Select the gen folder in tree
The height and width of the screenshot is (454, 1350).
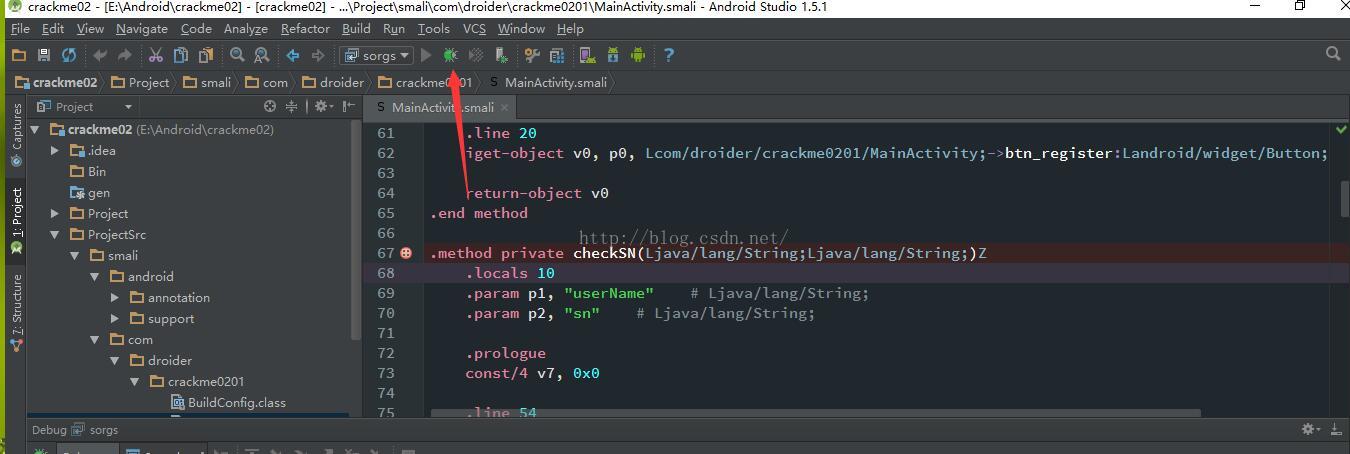click(89, 192)
